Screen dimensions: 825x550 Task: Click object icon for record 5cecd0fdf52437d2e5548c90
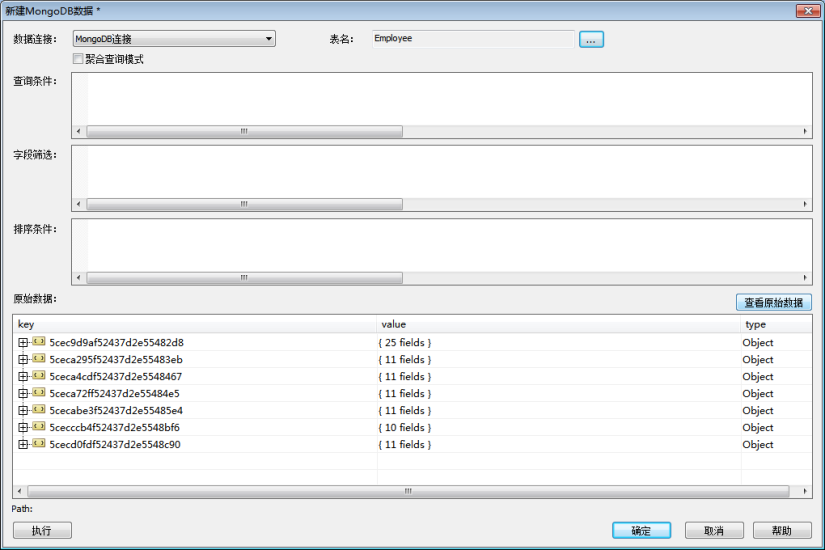[x=39, y=444]
